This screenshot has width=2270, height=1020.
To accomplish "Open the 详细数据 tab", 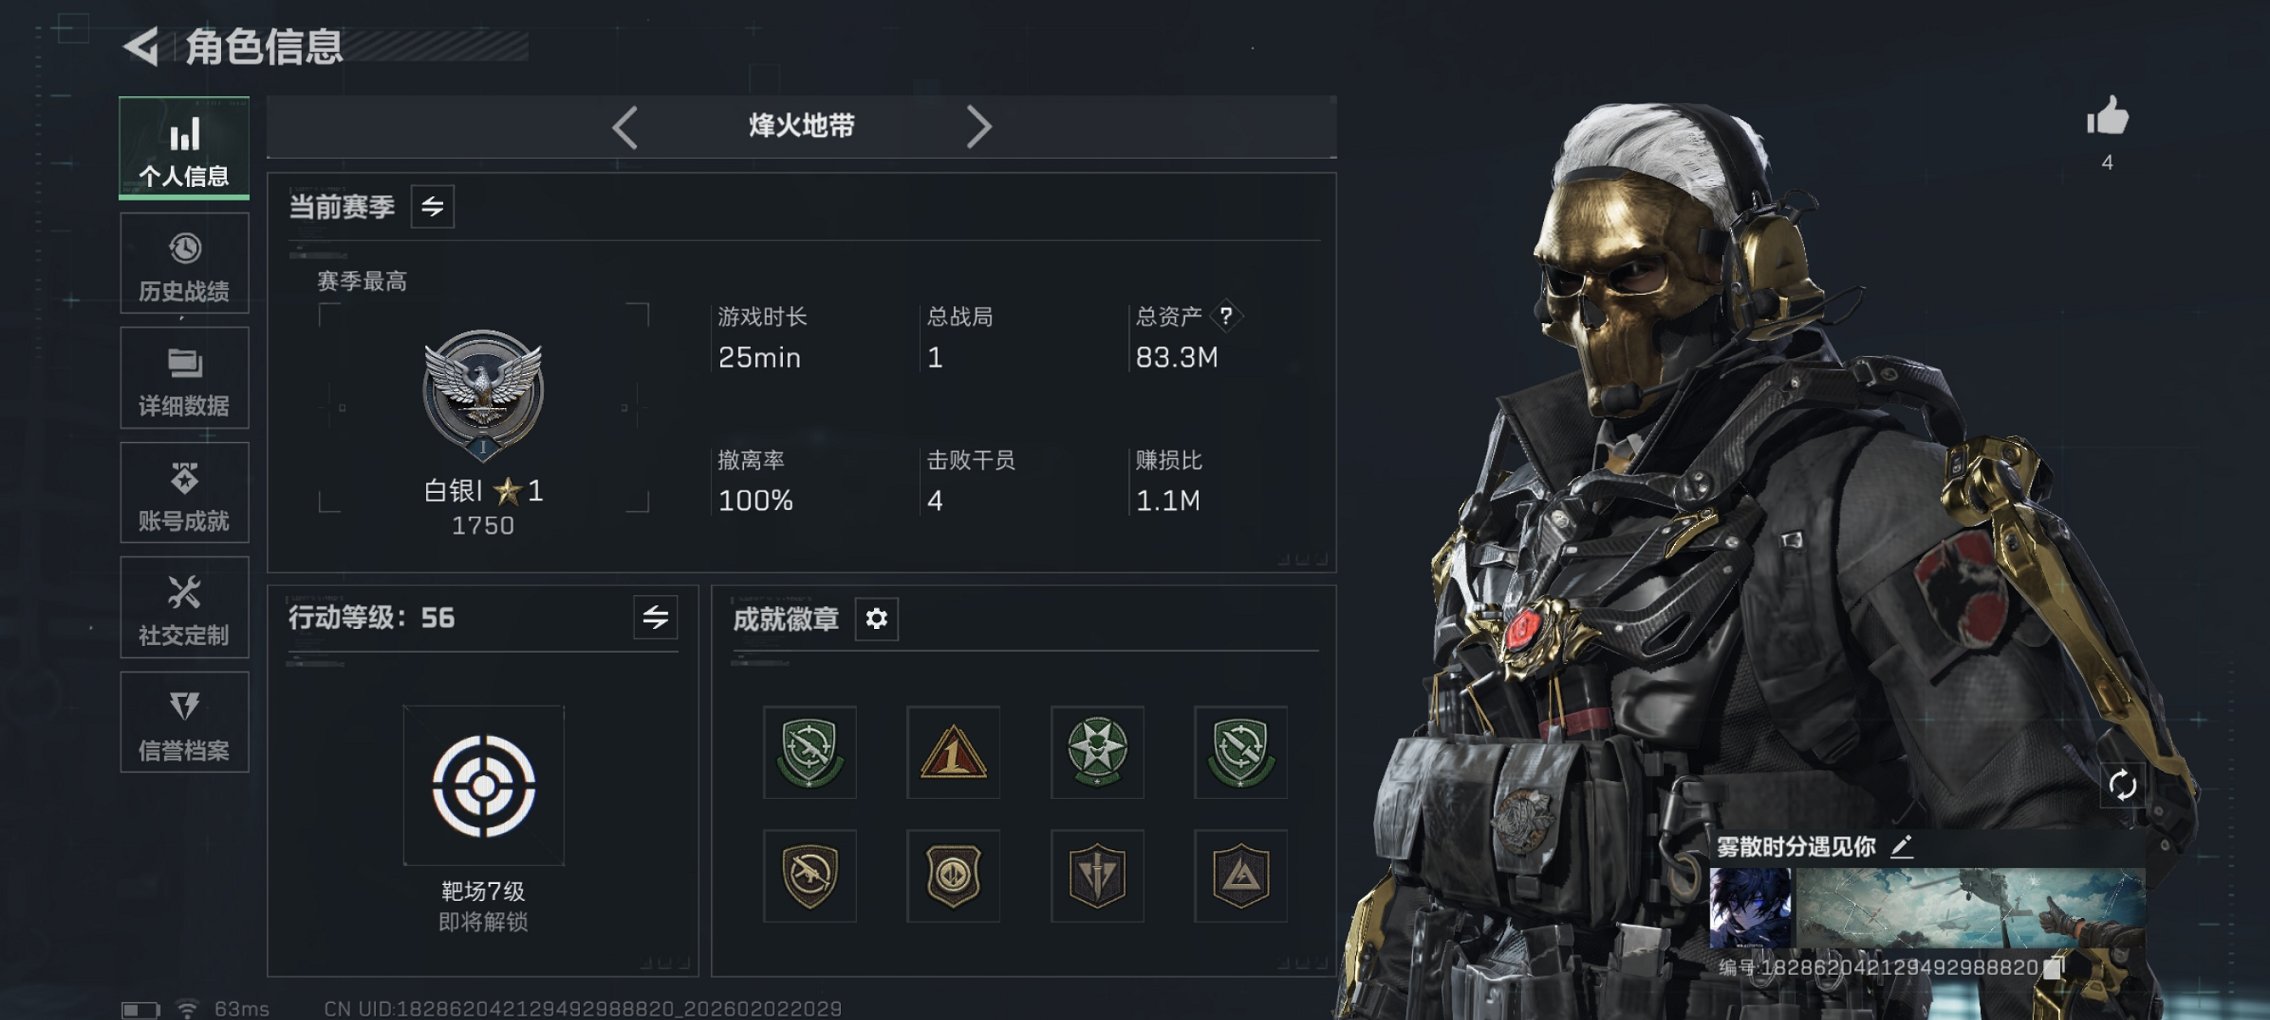I will coord(184,379).
